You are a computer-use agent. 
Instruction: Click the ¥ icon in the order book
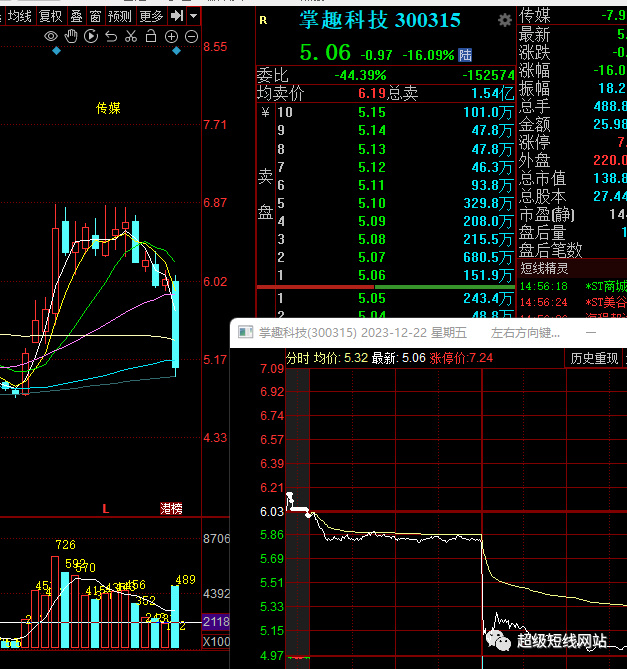tap(265, 112)
